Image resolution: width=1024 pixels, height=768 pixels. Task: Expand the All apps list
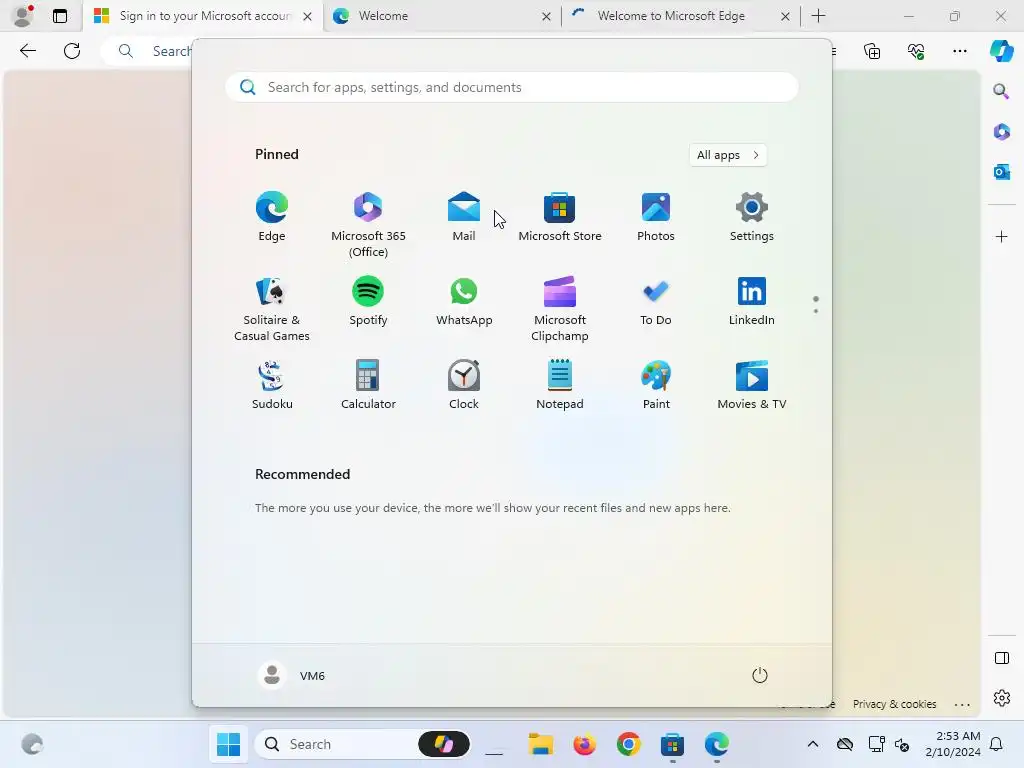(728, 155)
